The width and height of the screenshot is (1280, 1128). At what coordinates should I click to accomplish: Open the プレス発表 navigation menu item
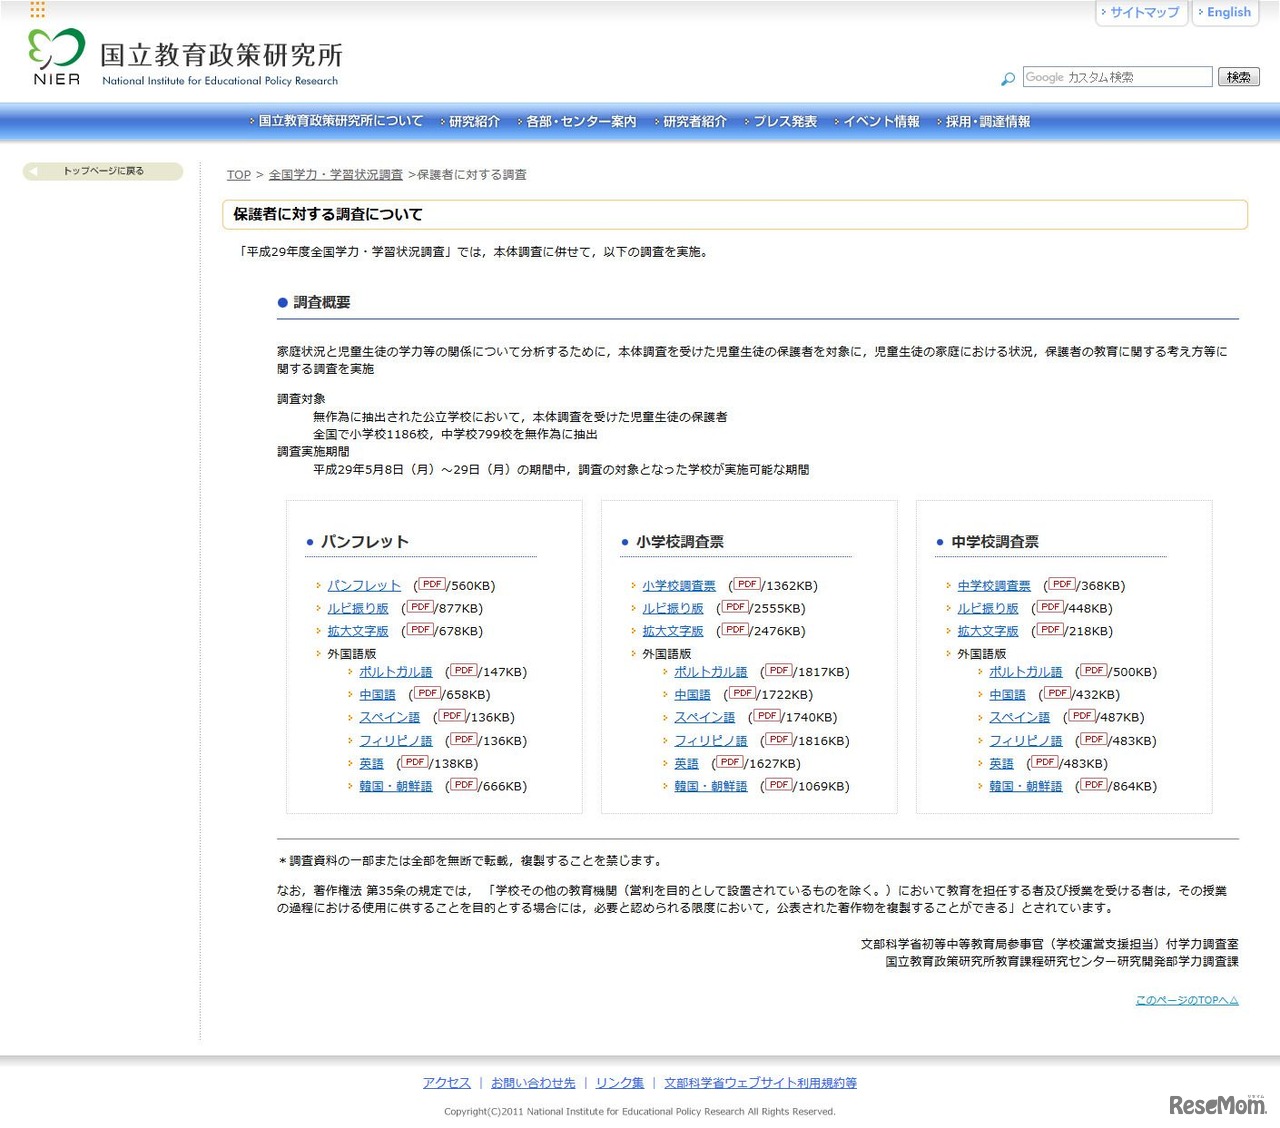784,122
